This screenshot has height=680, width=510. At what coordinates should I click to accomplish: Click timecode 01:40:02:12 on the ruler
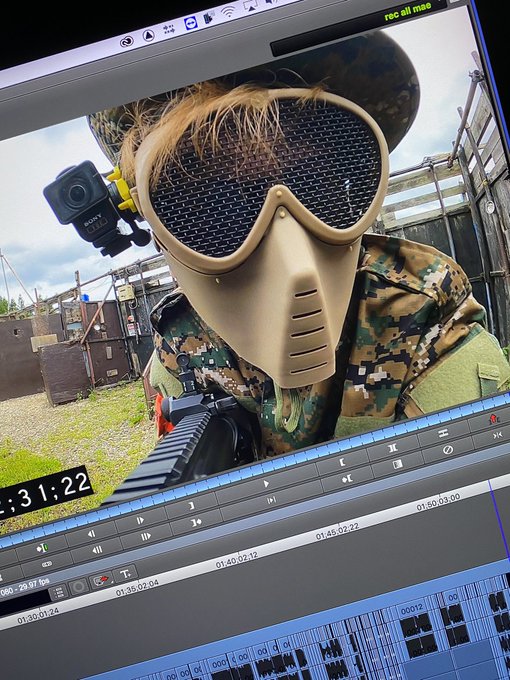click(x=237, y=559)
